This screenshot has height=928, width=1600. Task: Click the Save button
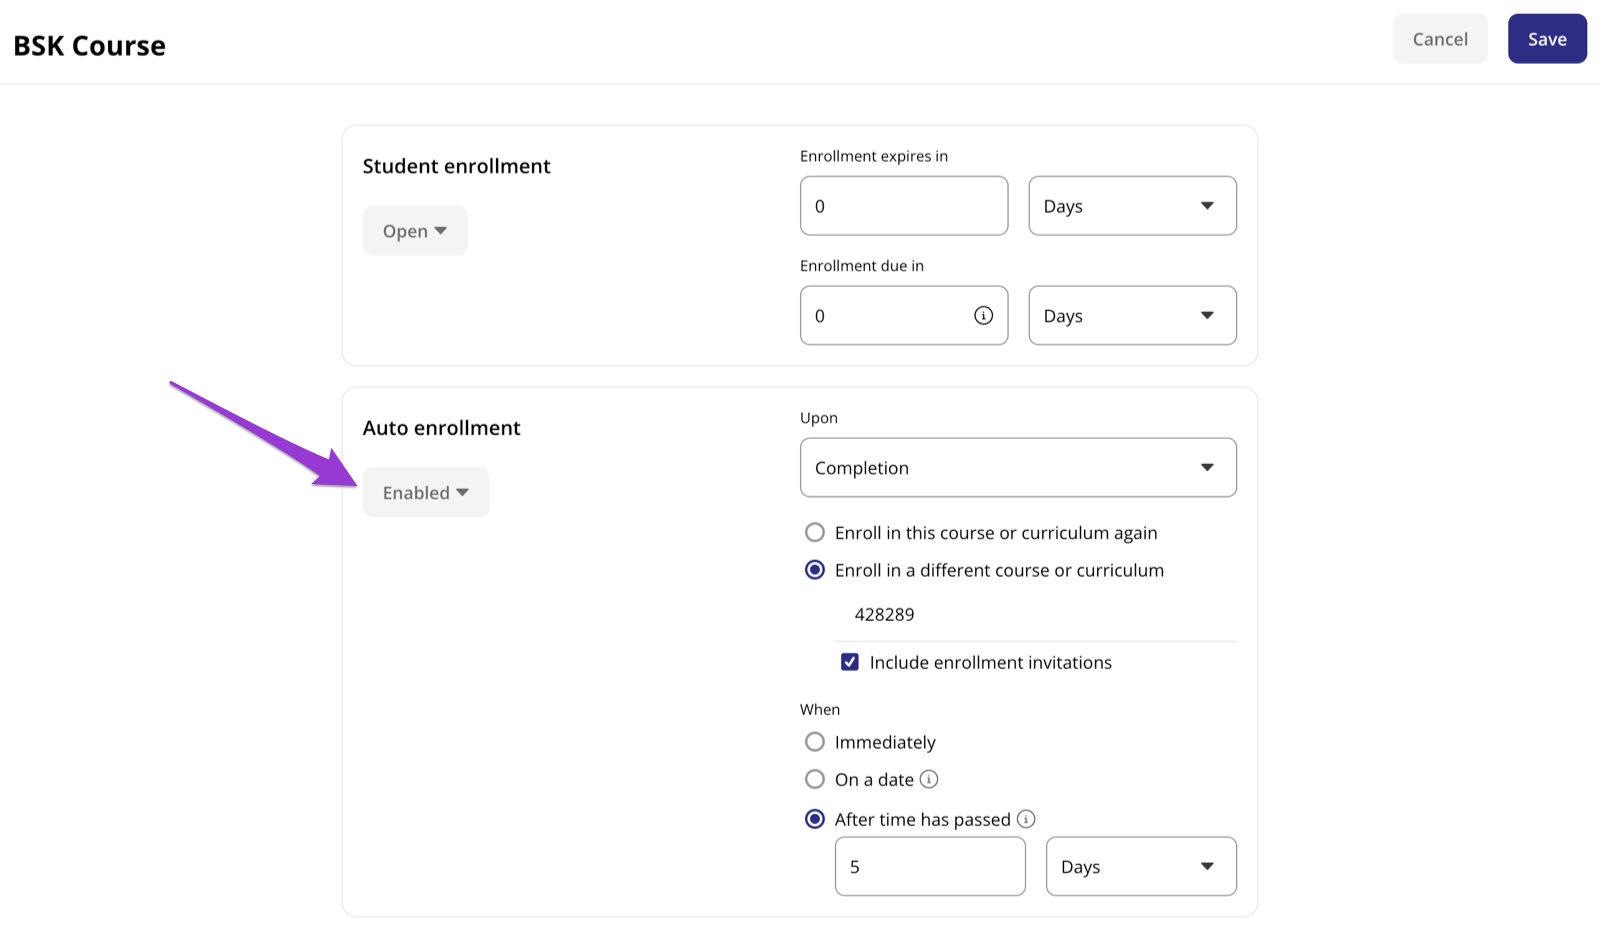pyautogui.click(x=1547, y=39)
